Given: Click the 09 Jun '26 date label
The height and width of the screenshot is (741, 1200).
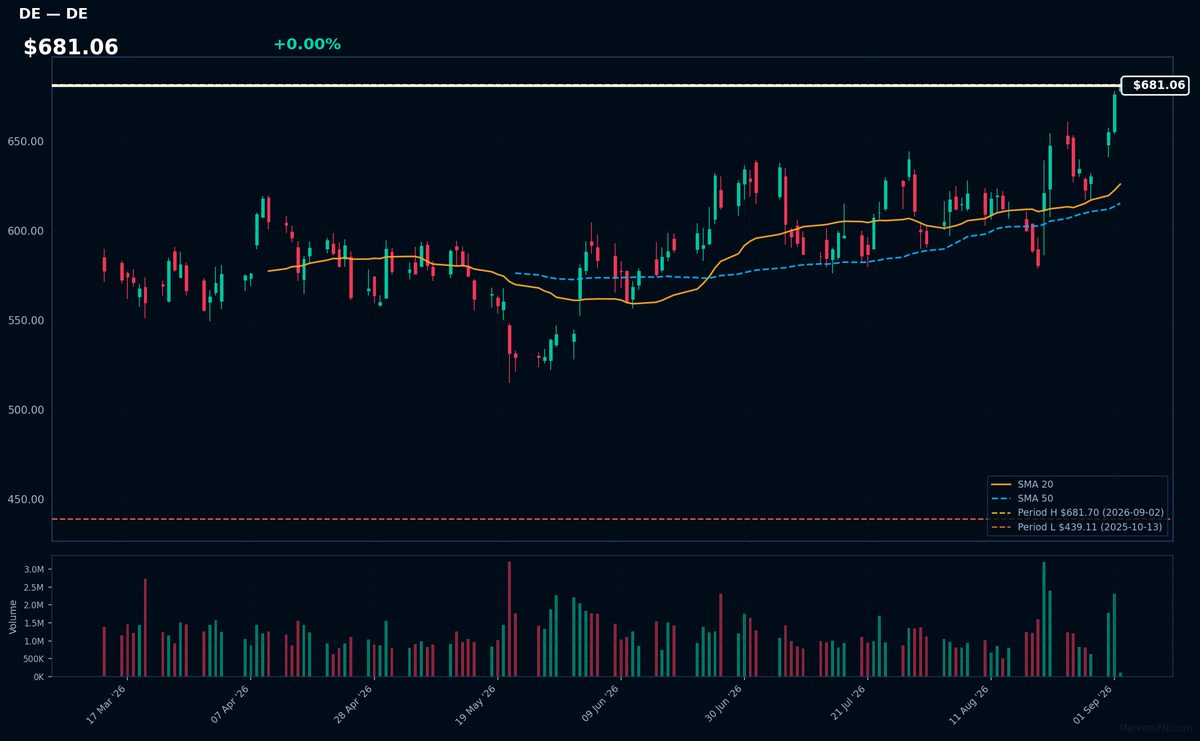Looking at the screenshot, I should [600, 705].
